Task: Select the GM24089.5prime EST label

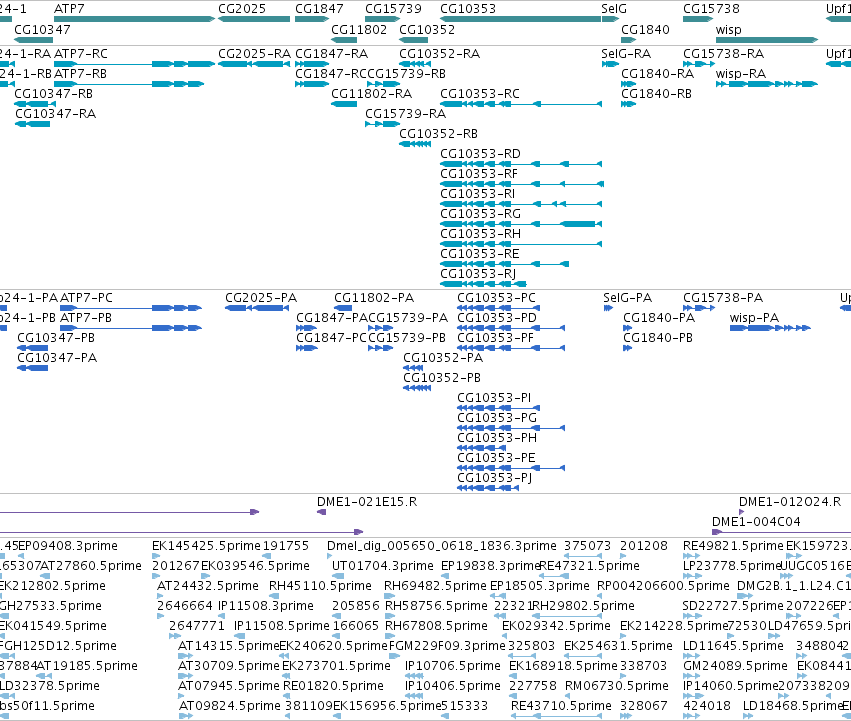Action: pyautogui.click(x=735, y=666)
